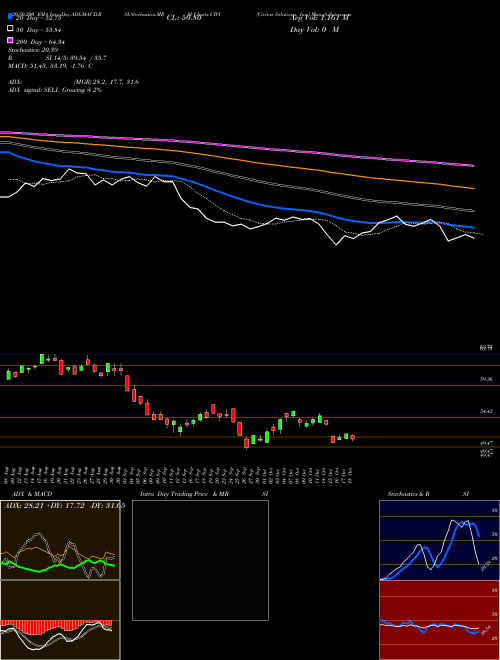Click the MACD values line

point(51,66)
